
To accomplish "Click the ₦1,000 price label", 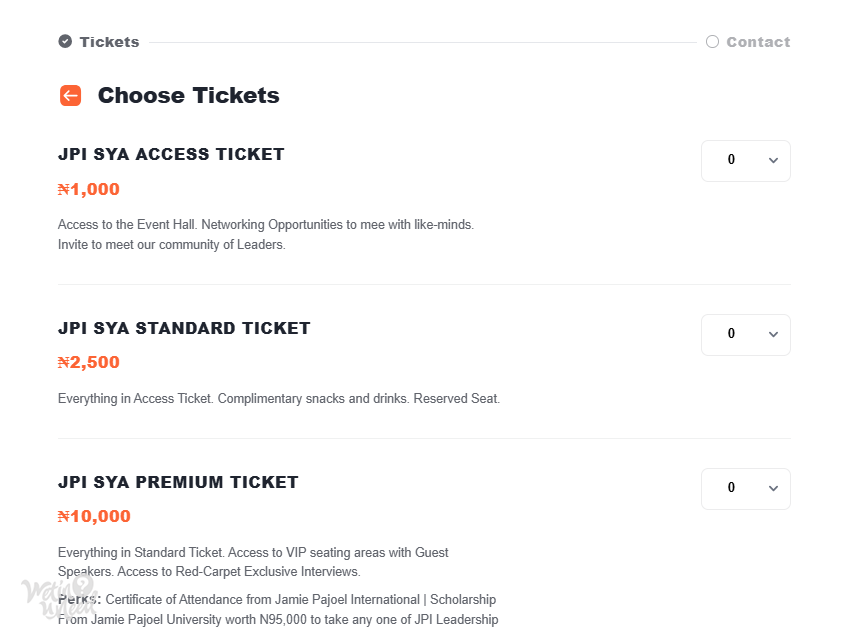I will 88,189.
